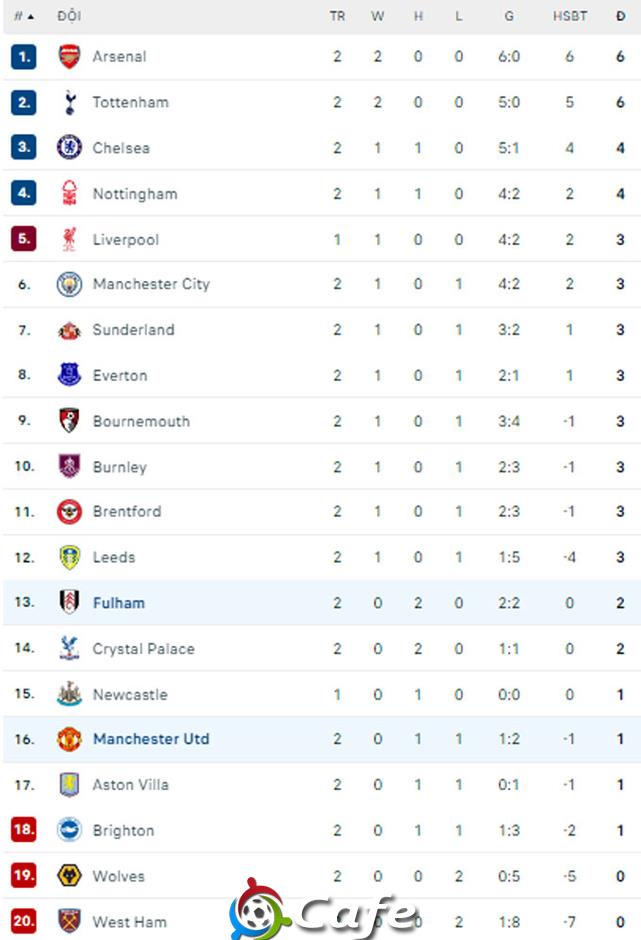Sort by the G goals column header
The width and height of the screenshot is (641, 940).
pyautogui.click(x=508, y=16)
